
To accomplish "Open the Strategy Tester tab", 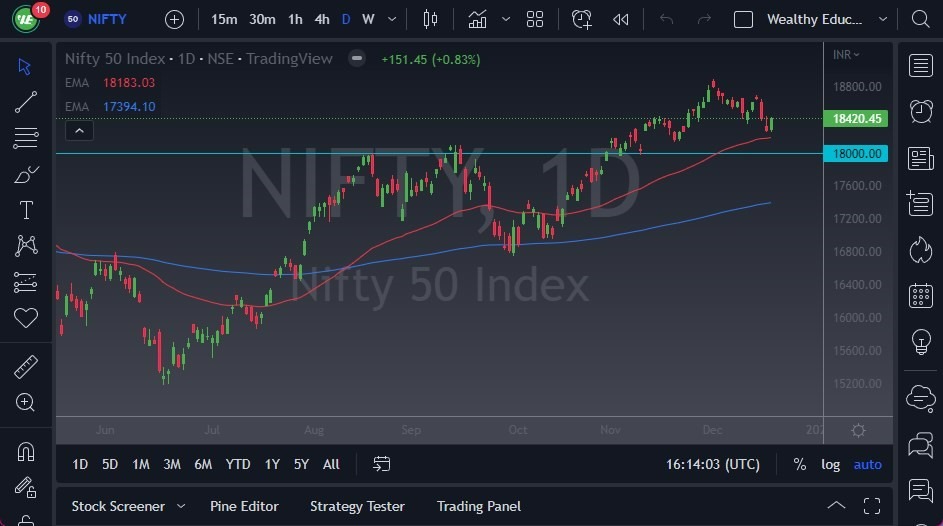I will [357, 506].
